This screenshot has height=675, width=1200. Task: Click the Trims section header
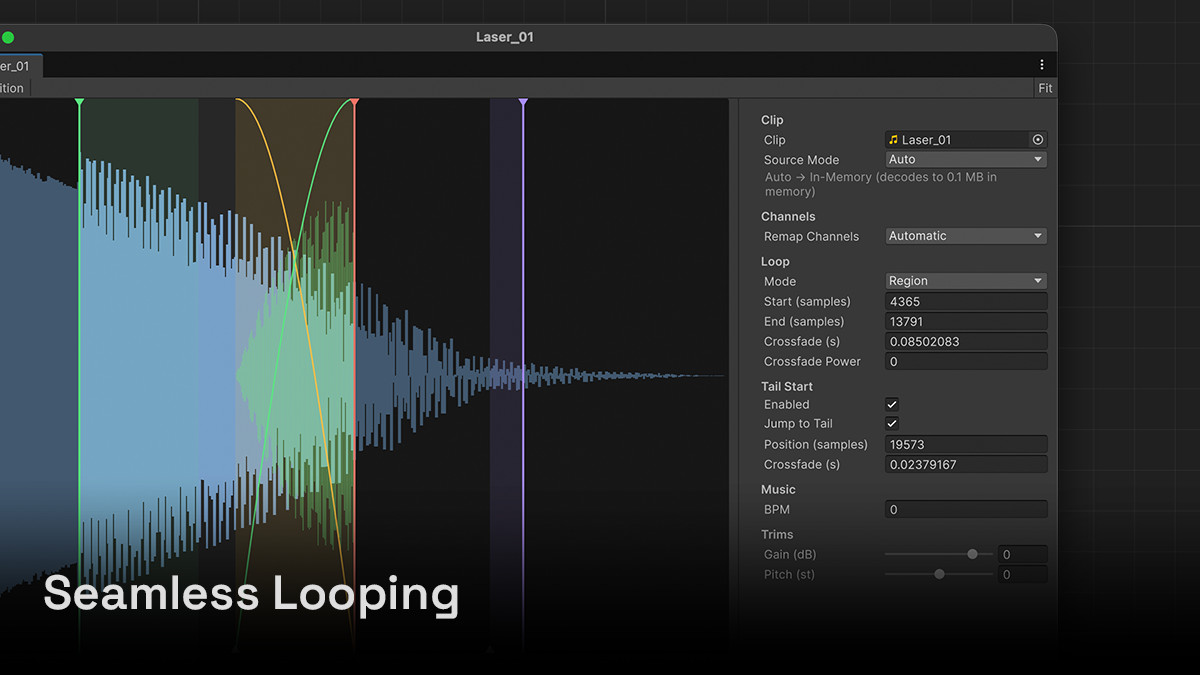point(777,534)
